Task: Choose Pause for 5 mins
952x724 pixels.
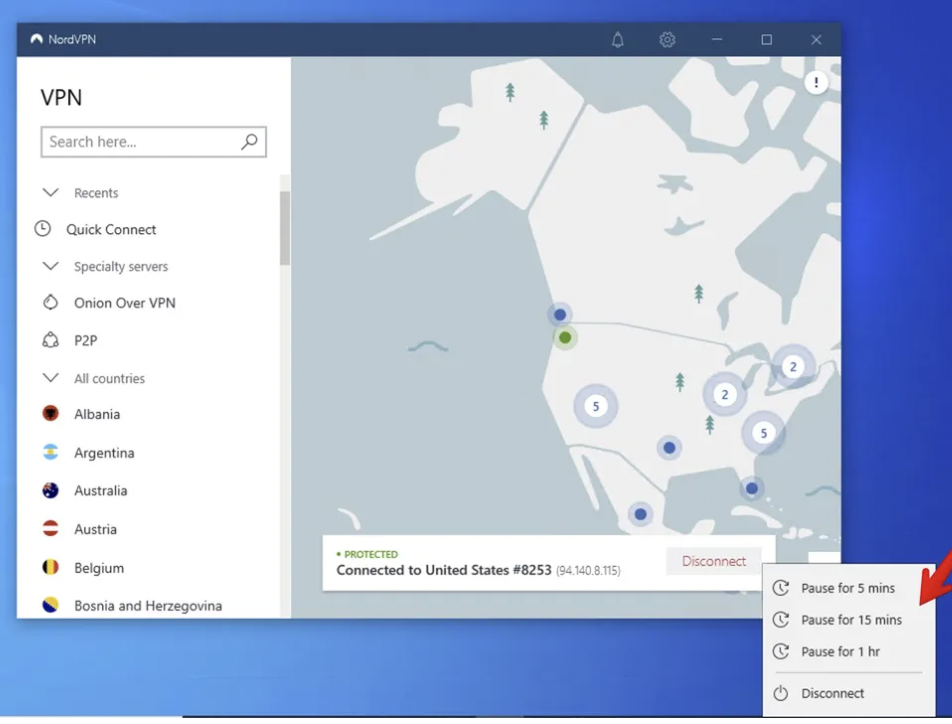Action: click(x=847, y=588)
